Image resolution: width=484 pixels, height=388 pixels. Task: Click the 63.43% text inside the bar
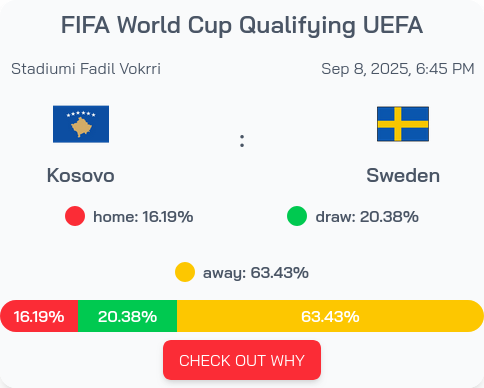point(330,316)
